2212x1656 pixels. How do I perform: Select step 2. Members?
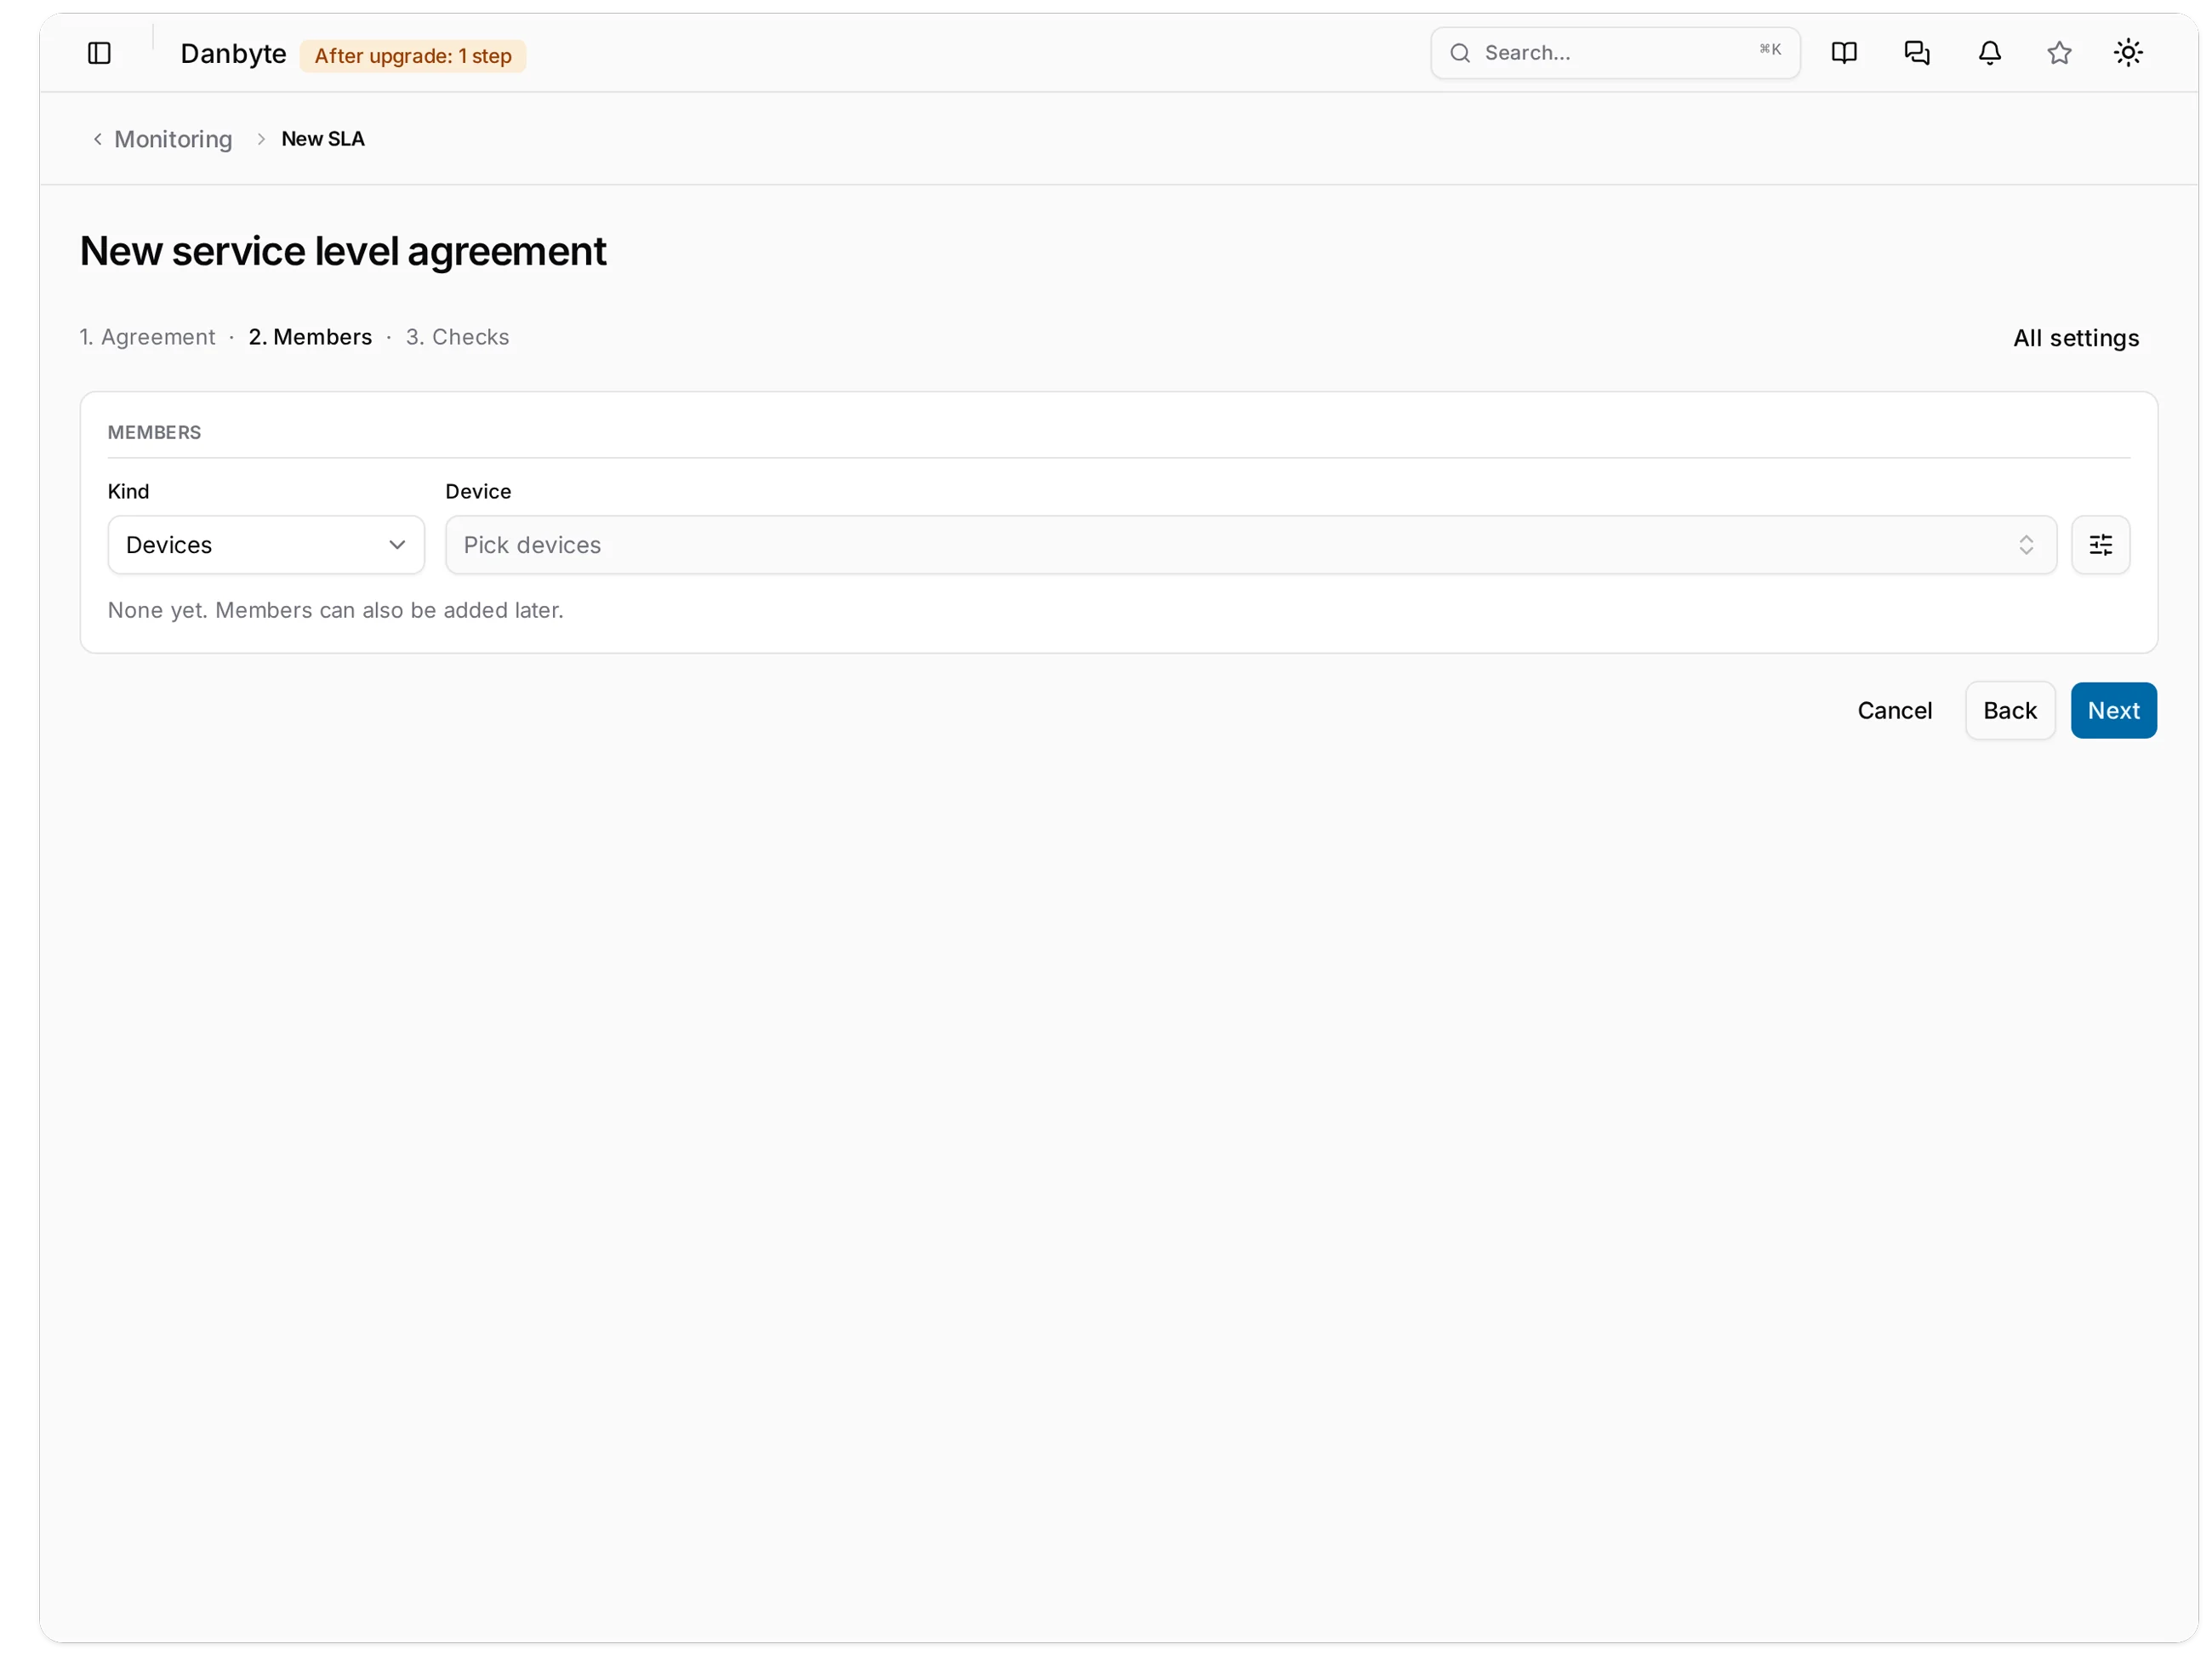tap(310, 337)
